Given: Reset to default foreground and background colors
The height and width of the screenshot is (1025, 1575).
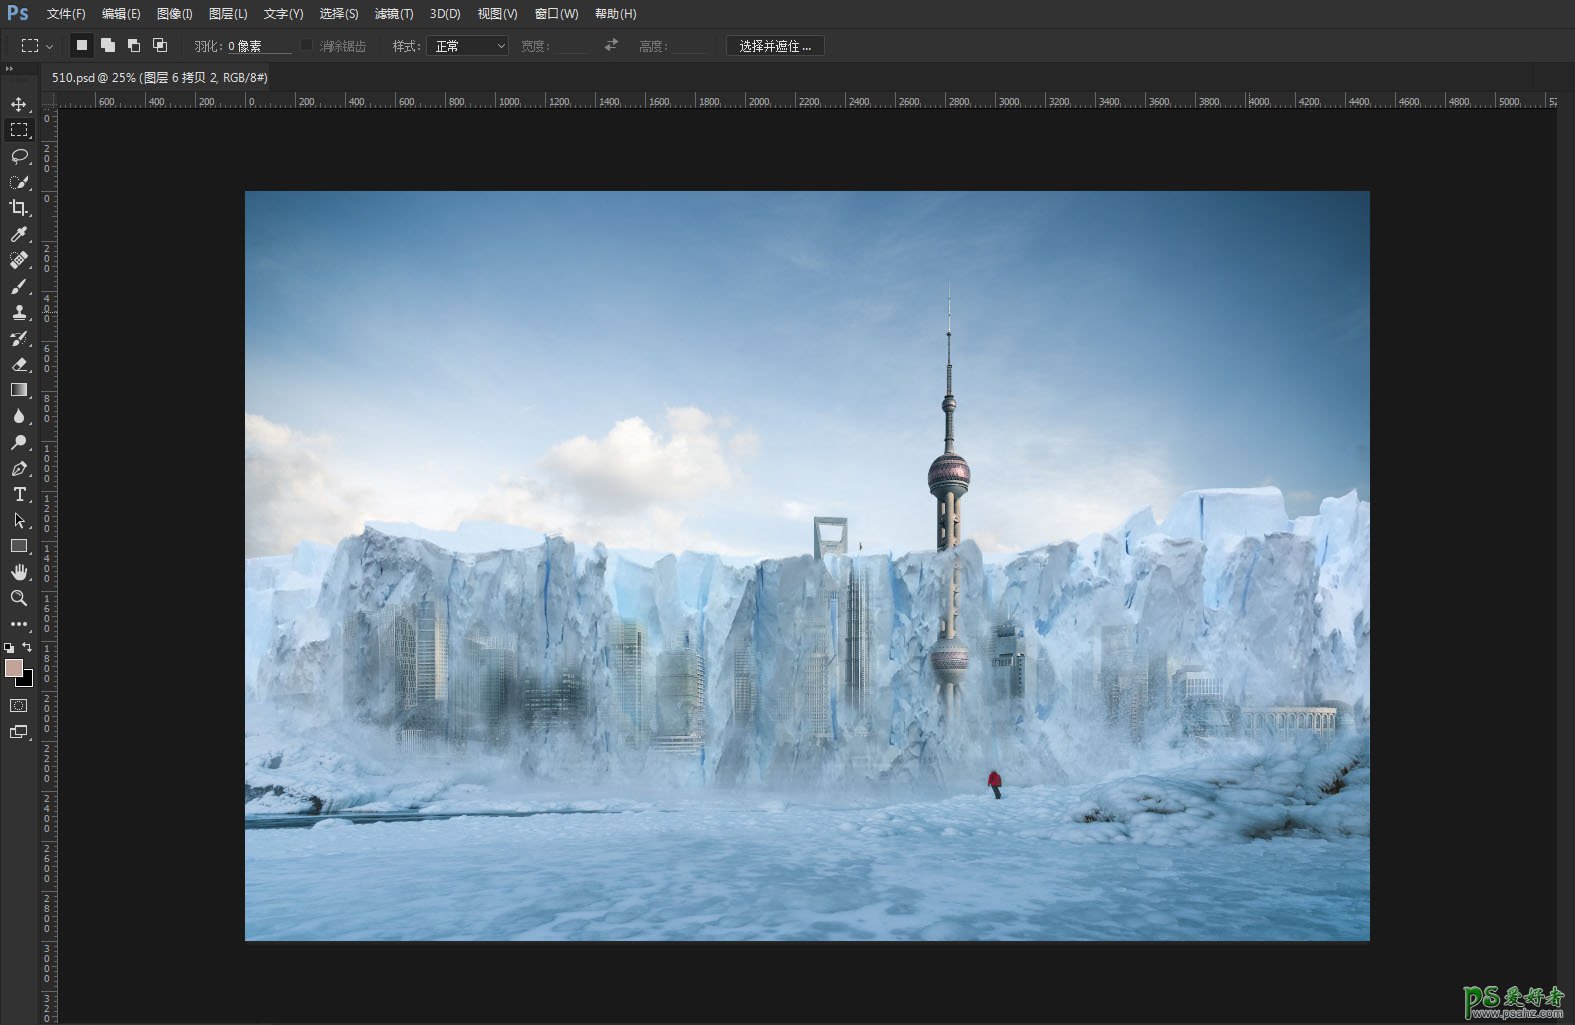Looking at the screenshot, I should click(9, 648).
